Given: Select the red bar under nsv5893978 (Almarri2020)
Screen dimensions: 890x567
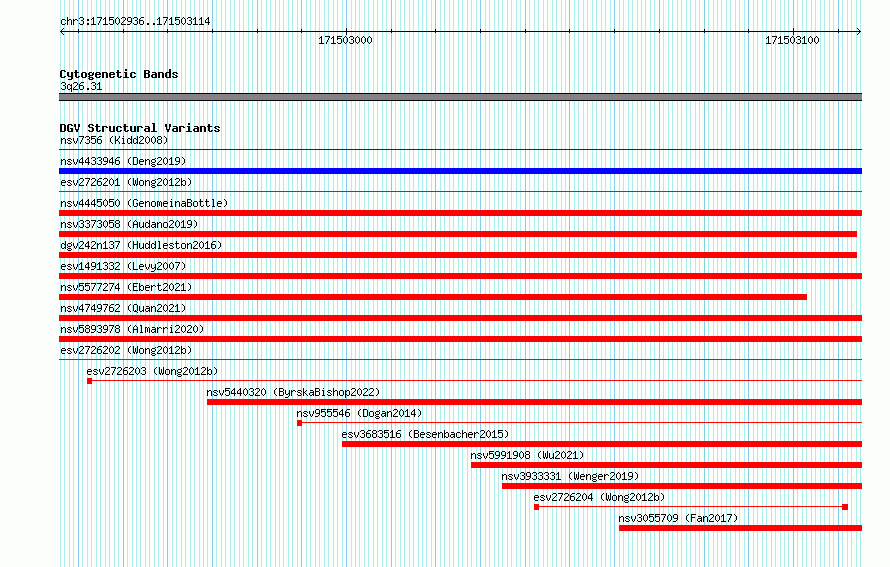Looking at the screenshot, I should [460, 339].
